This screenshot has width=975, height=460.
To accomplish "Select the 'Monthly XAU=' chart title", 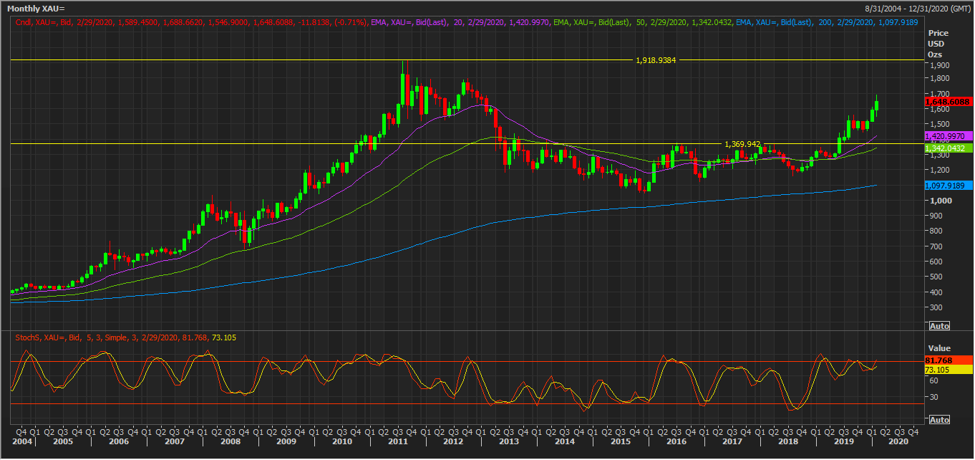I will coord(35,9).
